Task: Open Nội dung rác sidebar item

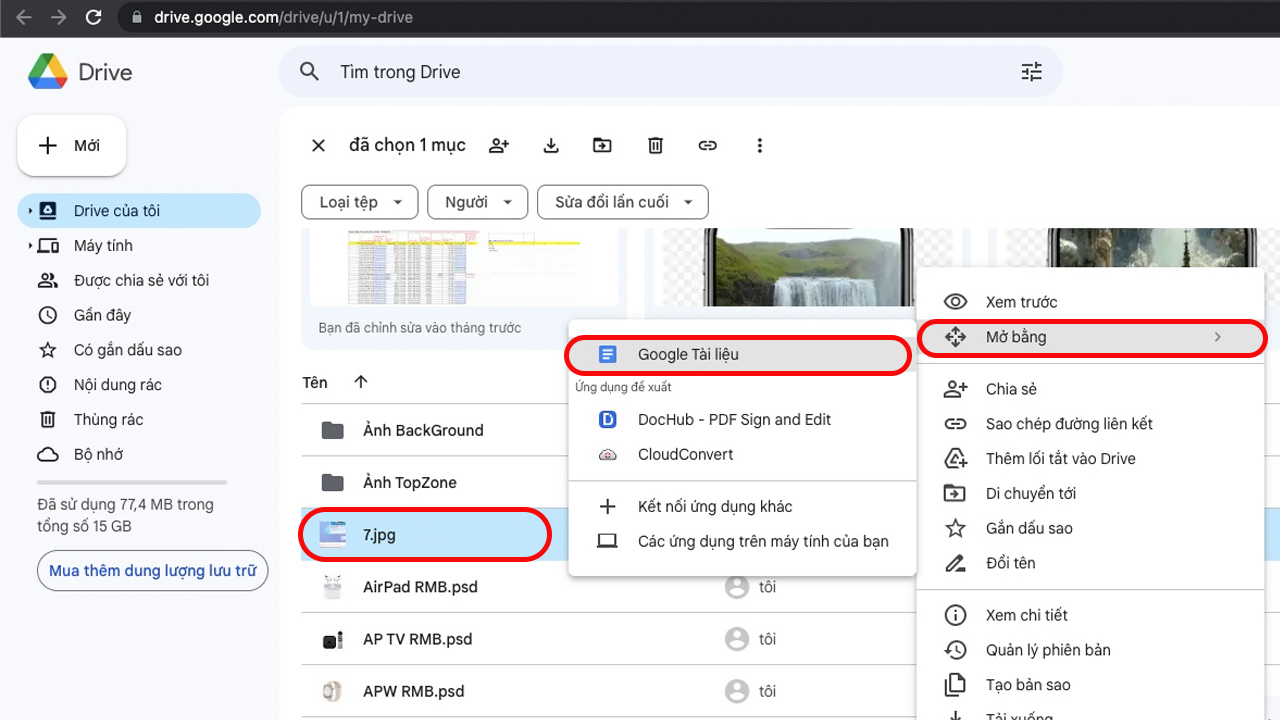Action: tap(139, 385)
